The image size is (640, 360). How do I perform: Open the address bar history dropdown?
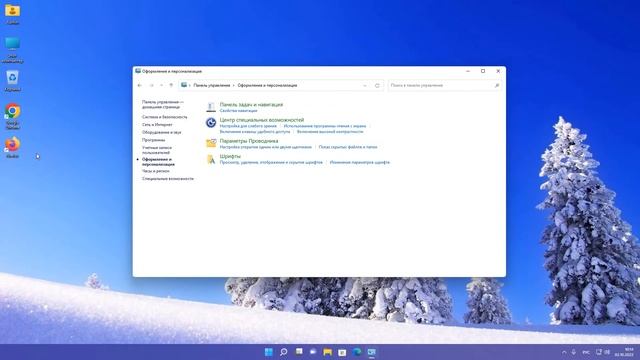[x=365, y=85]
